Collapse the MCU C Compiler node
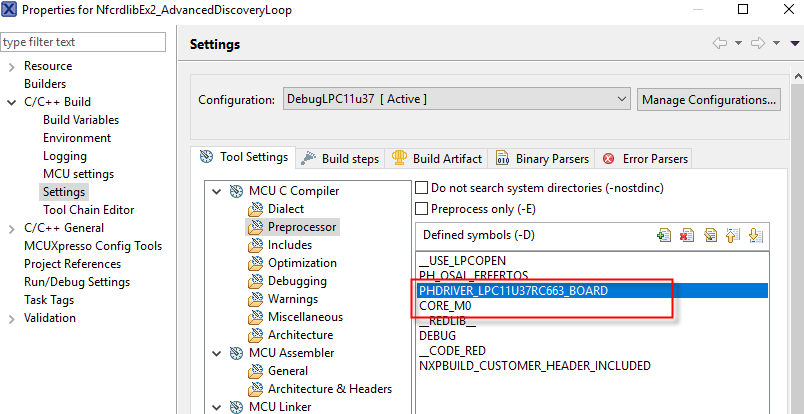The height and width of the screenshot is (414, 804). (x=216, y=191)
